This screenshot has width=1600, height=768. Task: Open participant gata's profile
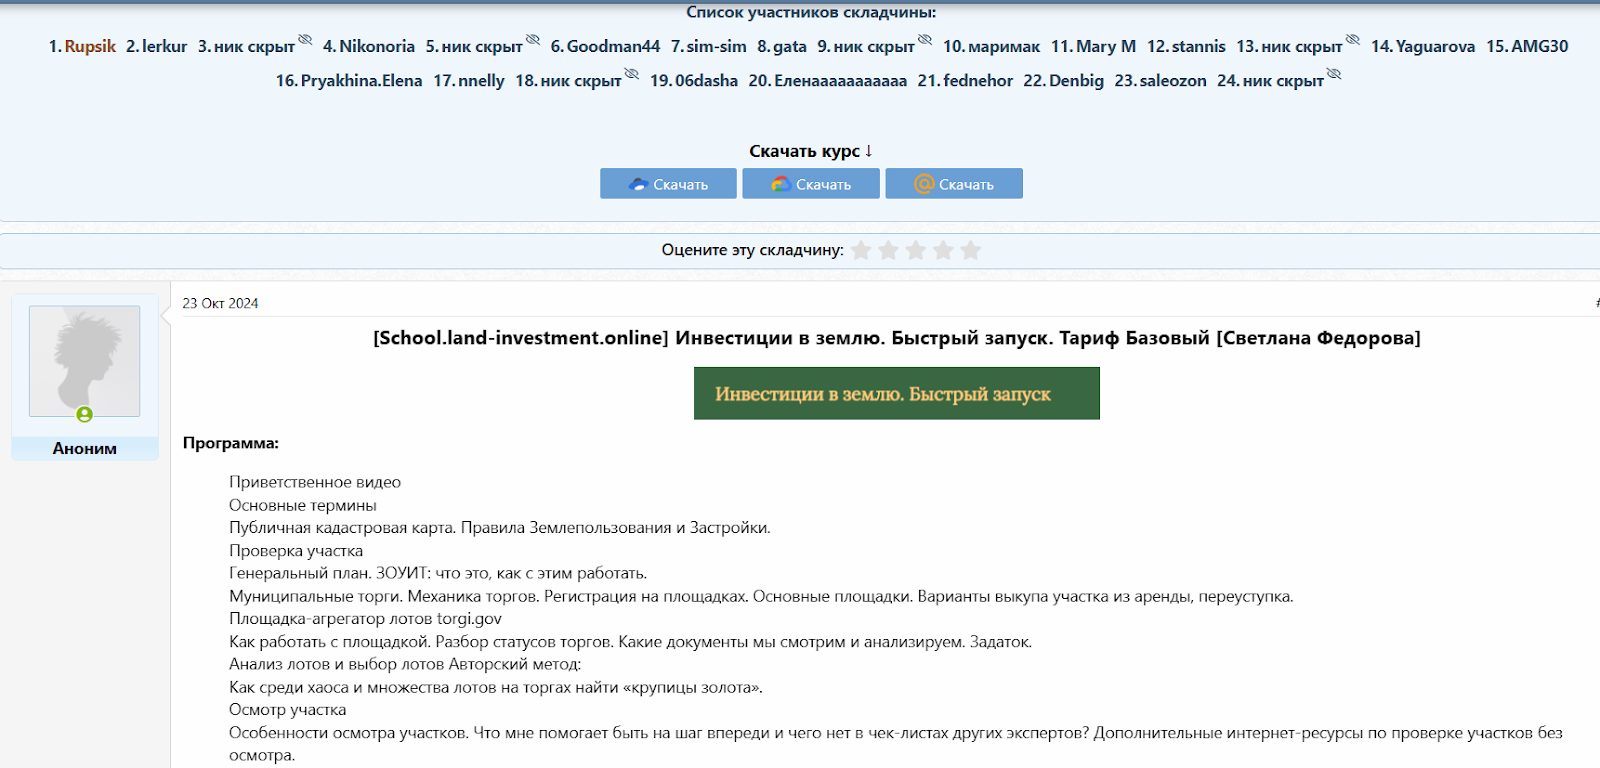(790, 46)
